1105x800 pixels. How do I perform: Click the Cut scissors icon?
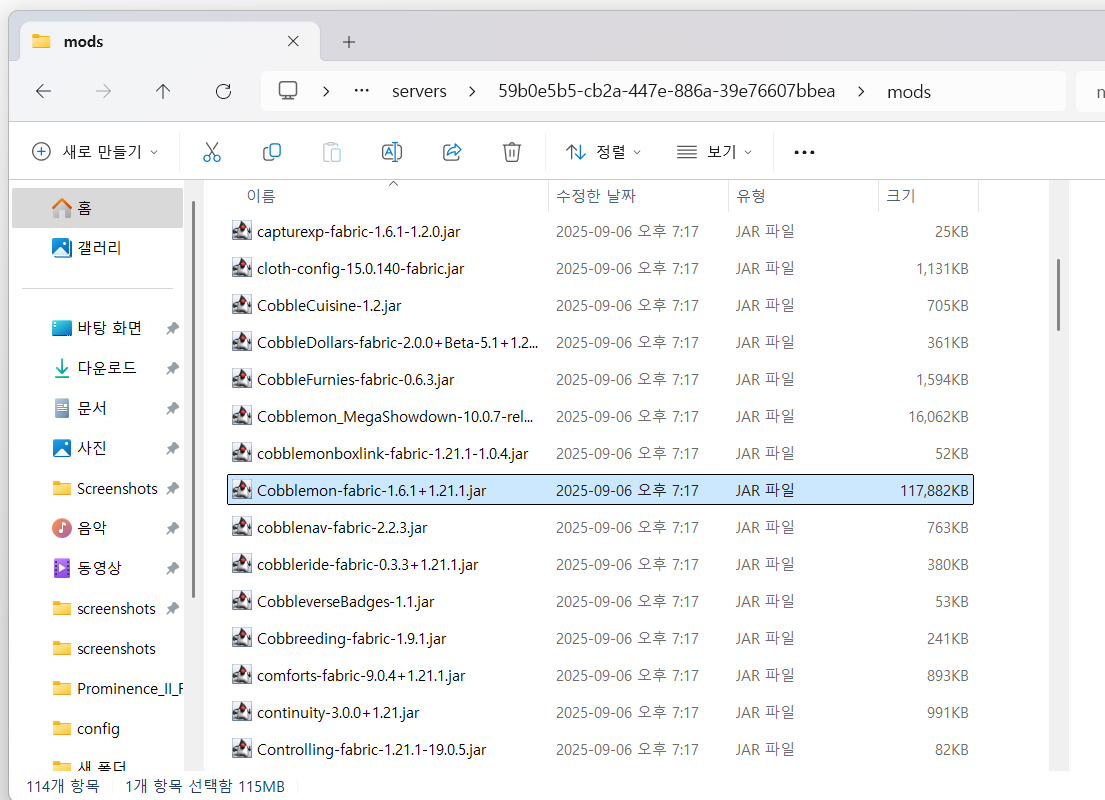211,152
